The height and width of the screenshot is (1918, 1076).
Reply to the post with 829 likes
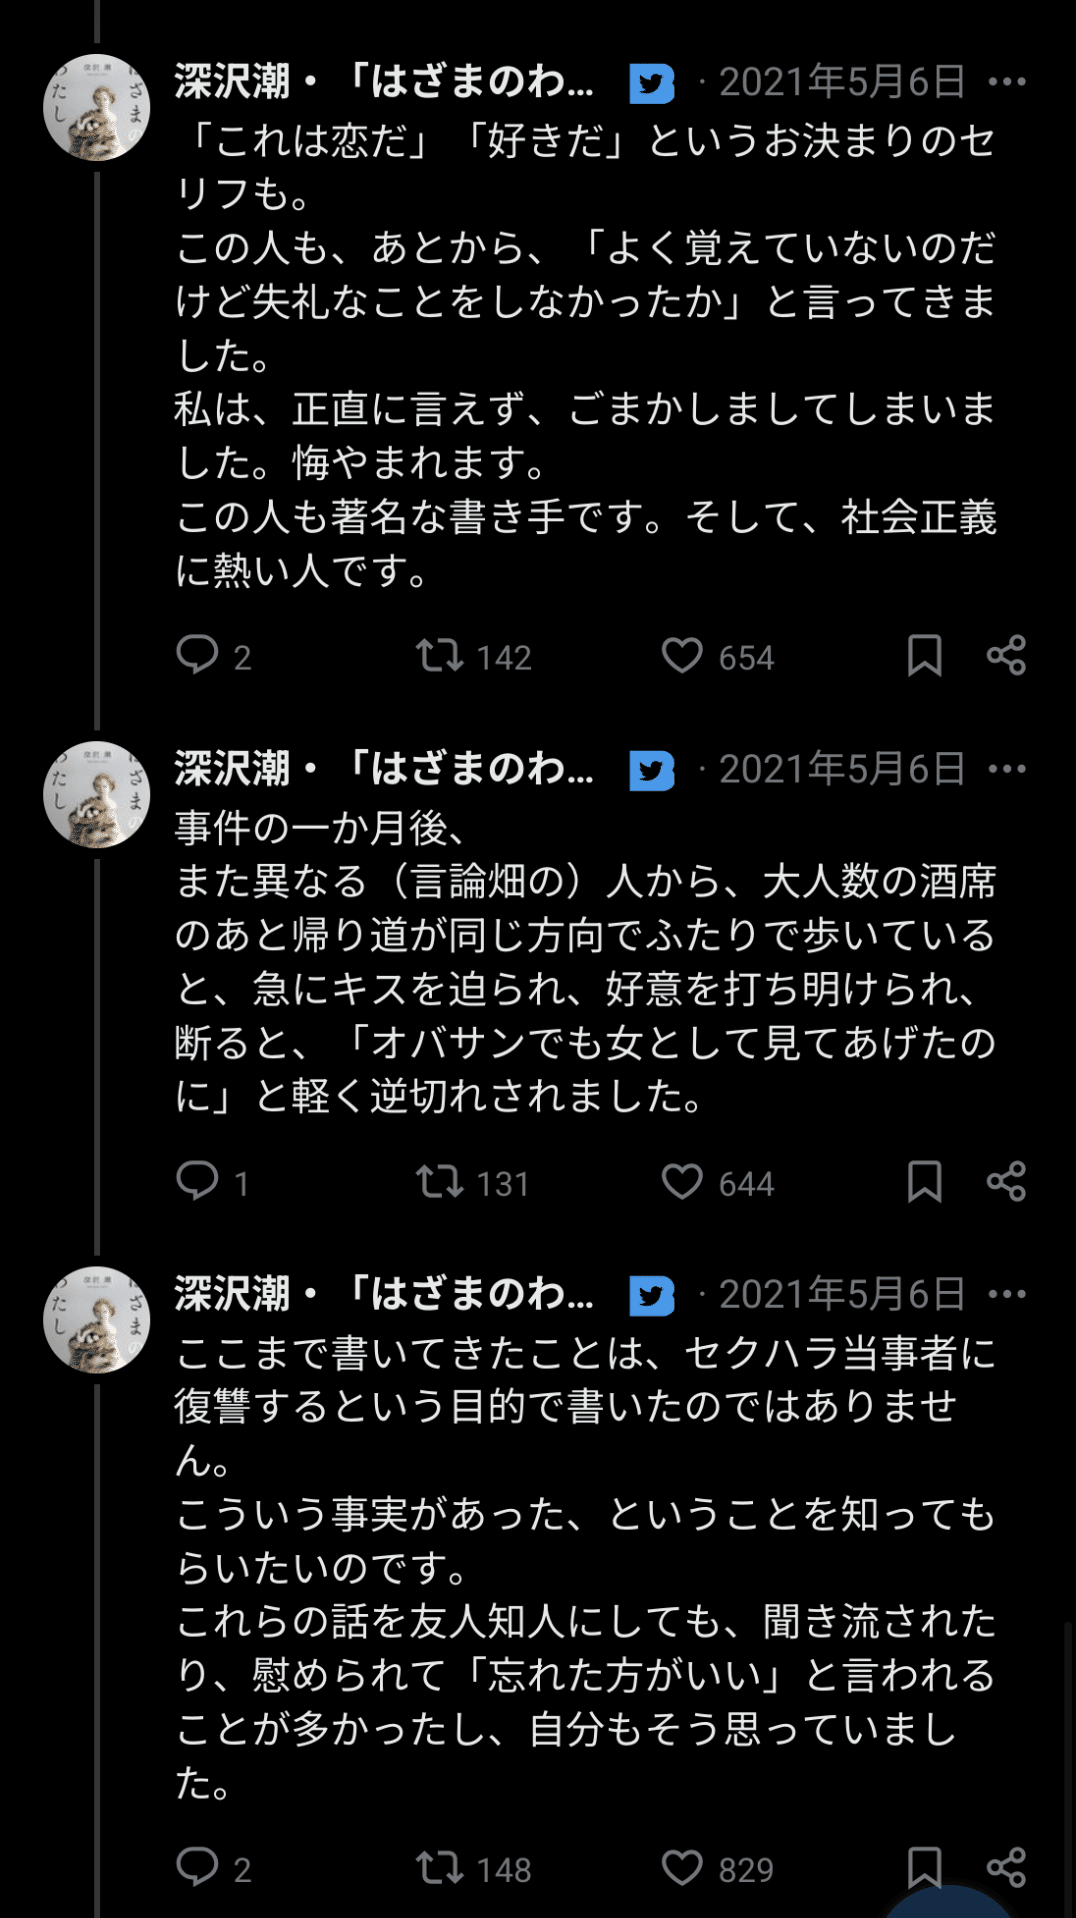click(197, 1867)
